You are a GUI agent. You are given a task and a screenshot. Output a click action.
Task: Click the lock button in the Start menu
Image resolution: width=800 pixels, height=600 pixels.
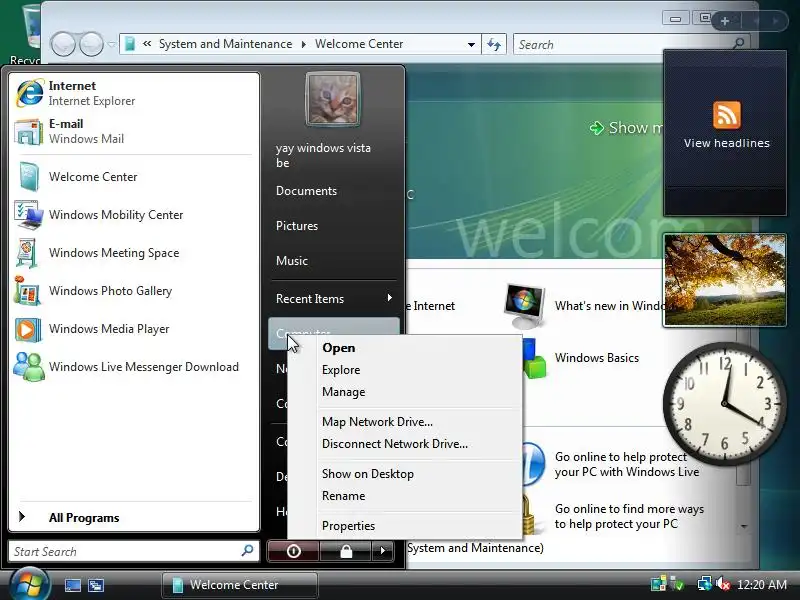[346, 551]
